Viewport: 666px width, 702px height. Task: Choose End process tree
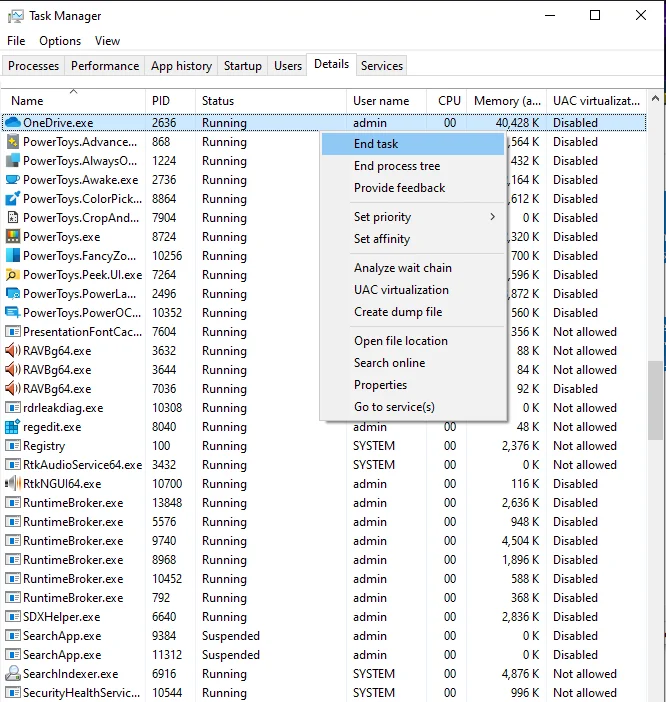pyautogui.click(x=413, y=166)
